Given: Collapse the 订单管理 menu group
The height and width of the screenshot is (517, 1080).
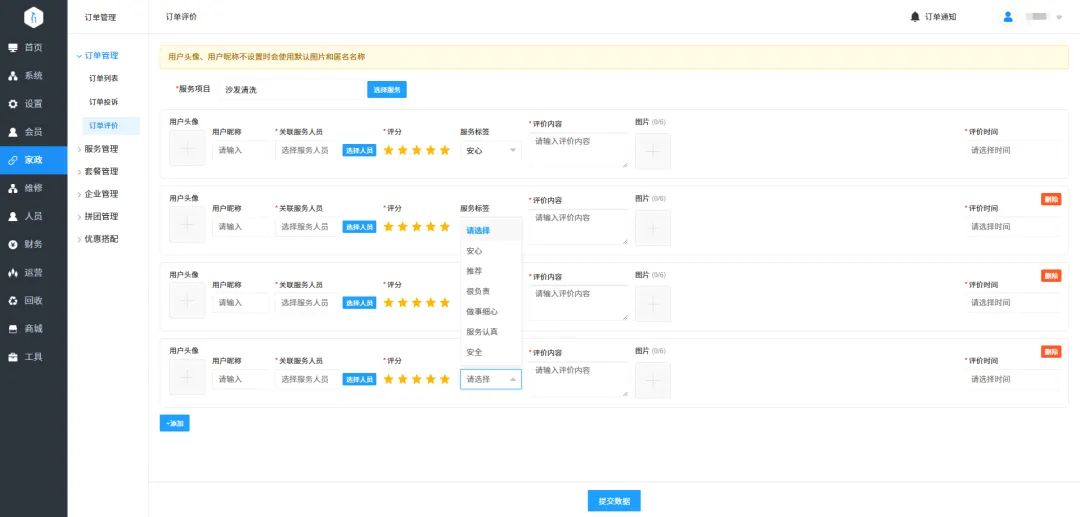Looking at the screenshot, I should tap(97, 56).
